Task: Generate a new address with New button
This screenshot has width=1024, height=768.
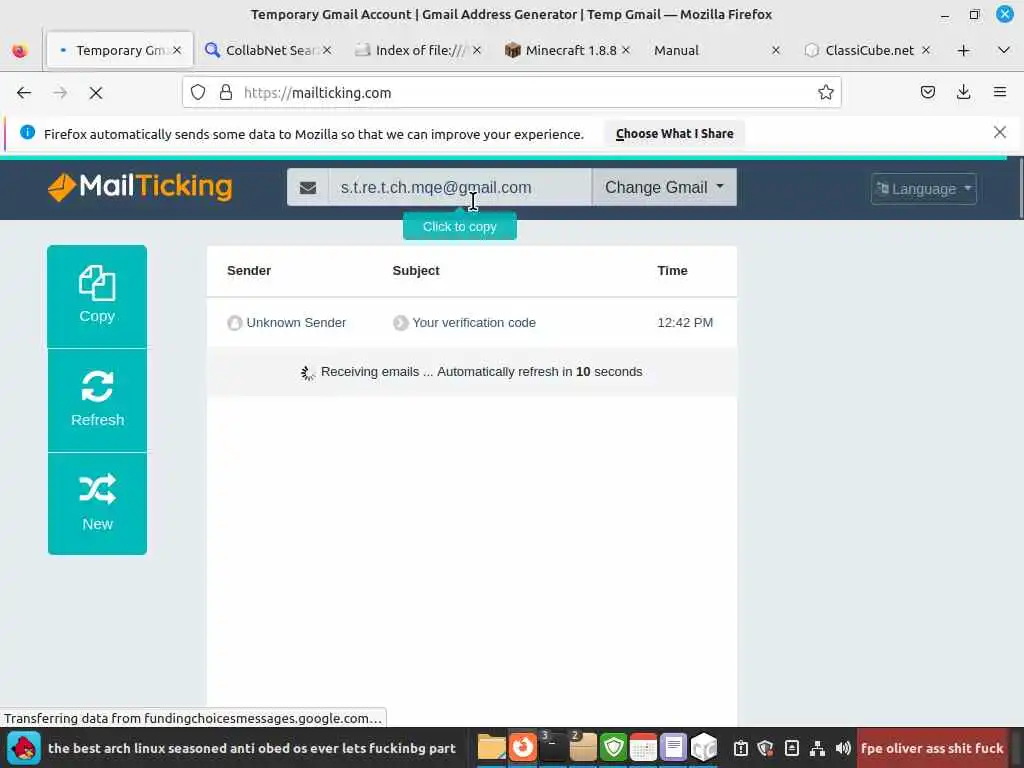Action: (97, 504)
